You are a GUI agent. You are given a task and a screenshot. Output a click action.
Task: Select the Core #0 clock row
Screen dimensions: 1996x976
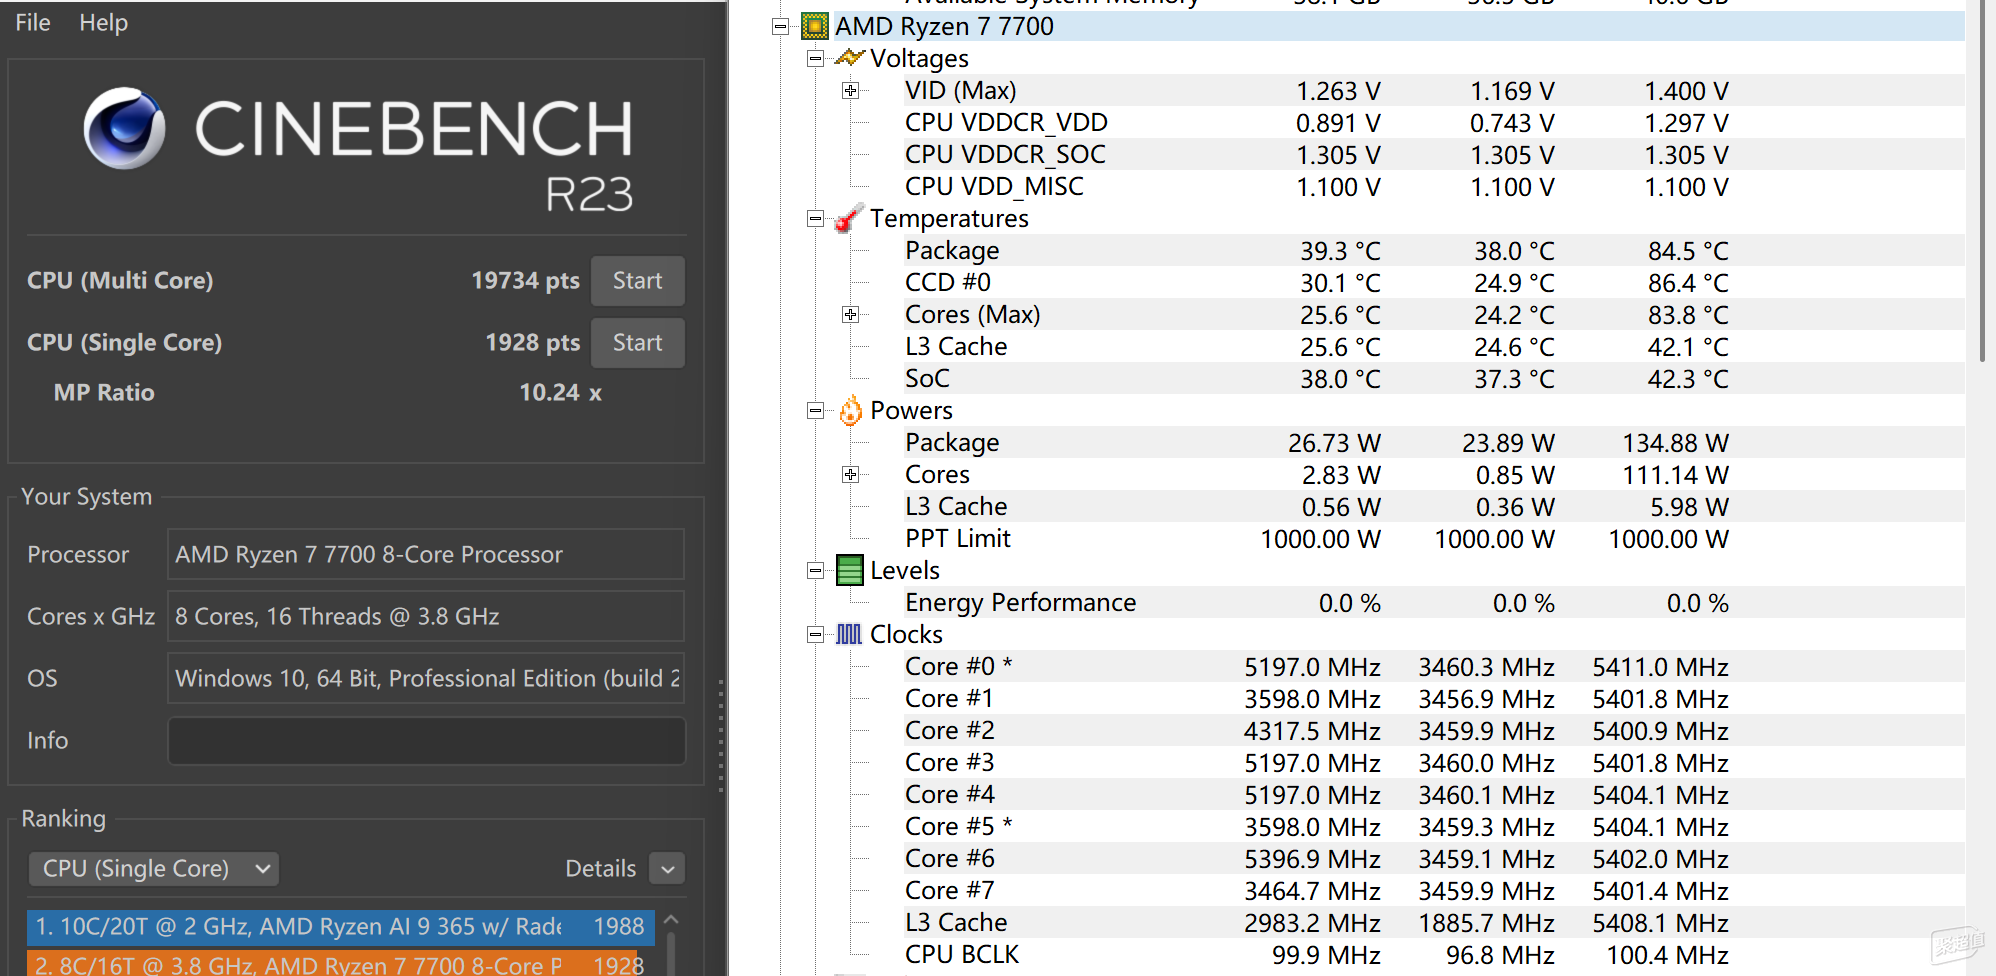coord(1432,667)
